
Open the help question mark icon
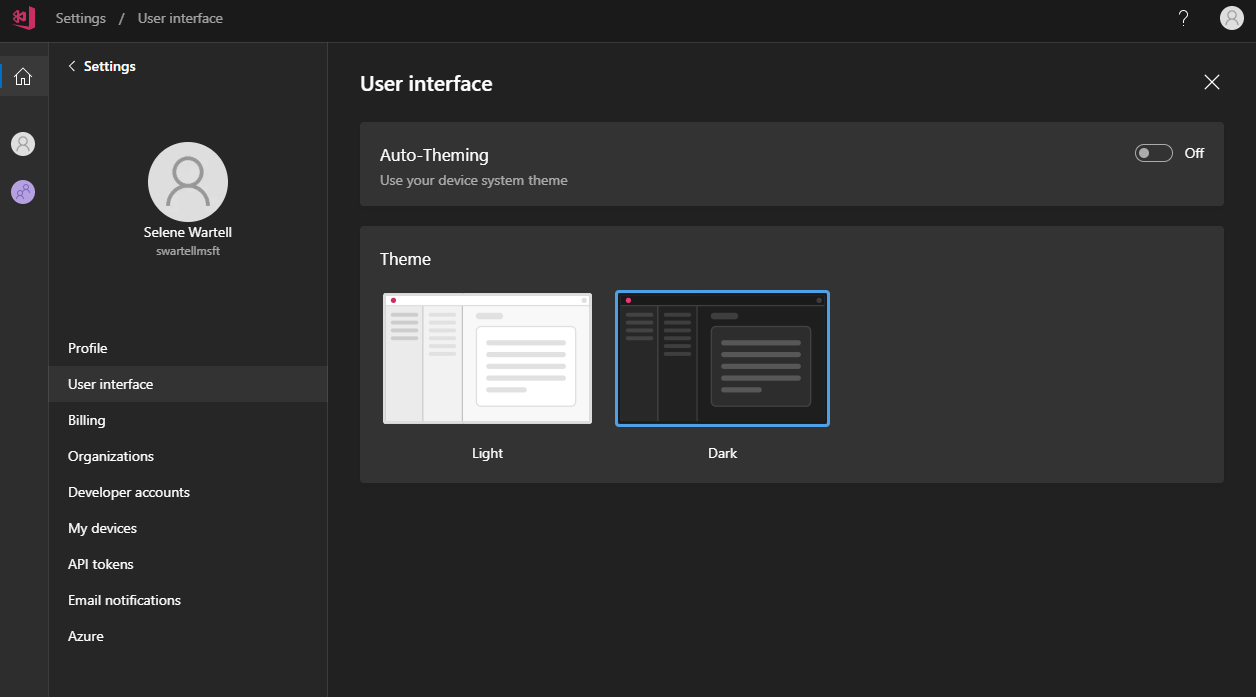(1183, 18)
